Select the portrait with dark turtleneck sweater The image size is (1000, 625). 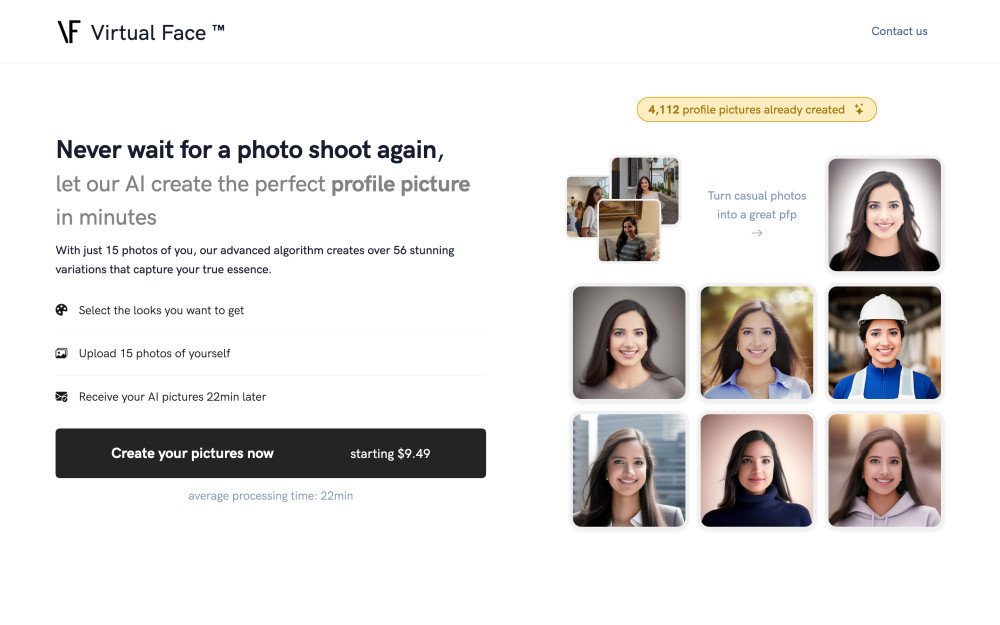click(x=757, y=470)
